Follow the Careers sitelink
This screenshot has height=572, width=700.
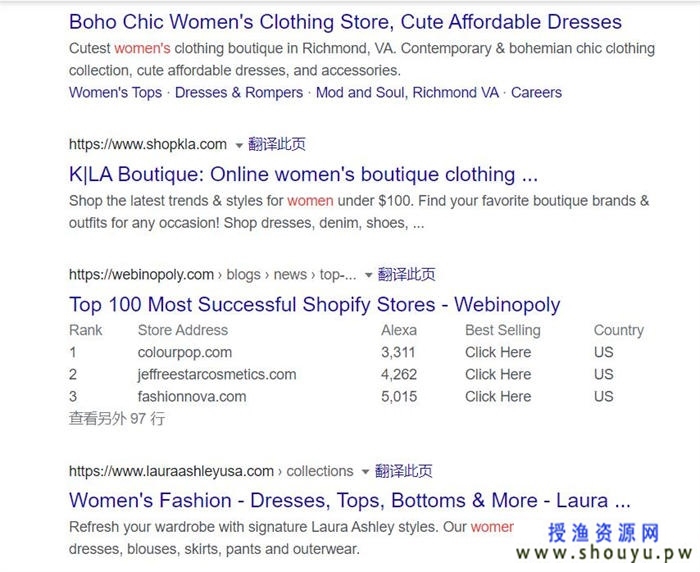(536, 92)
